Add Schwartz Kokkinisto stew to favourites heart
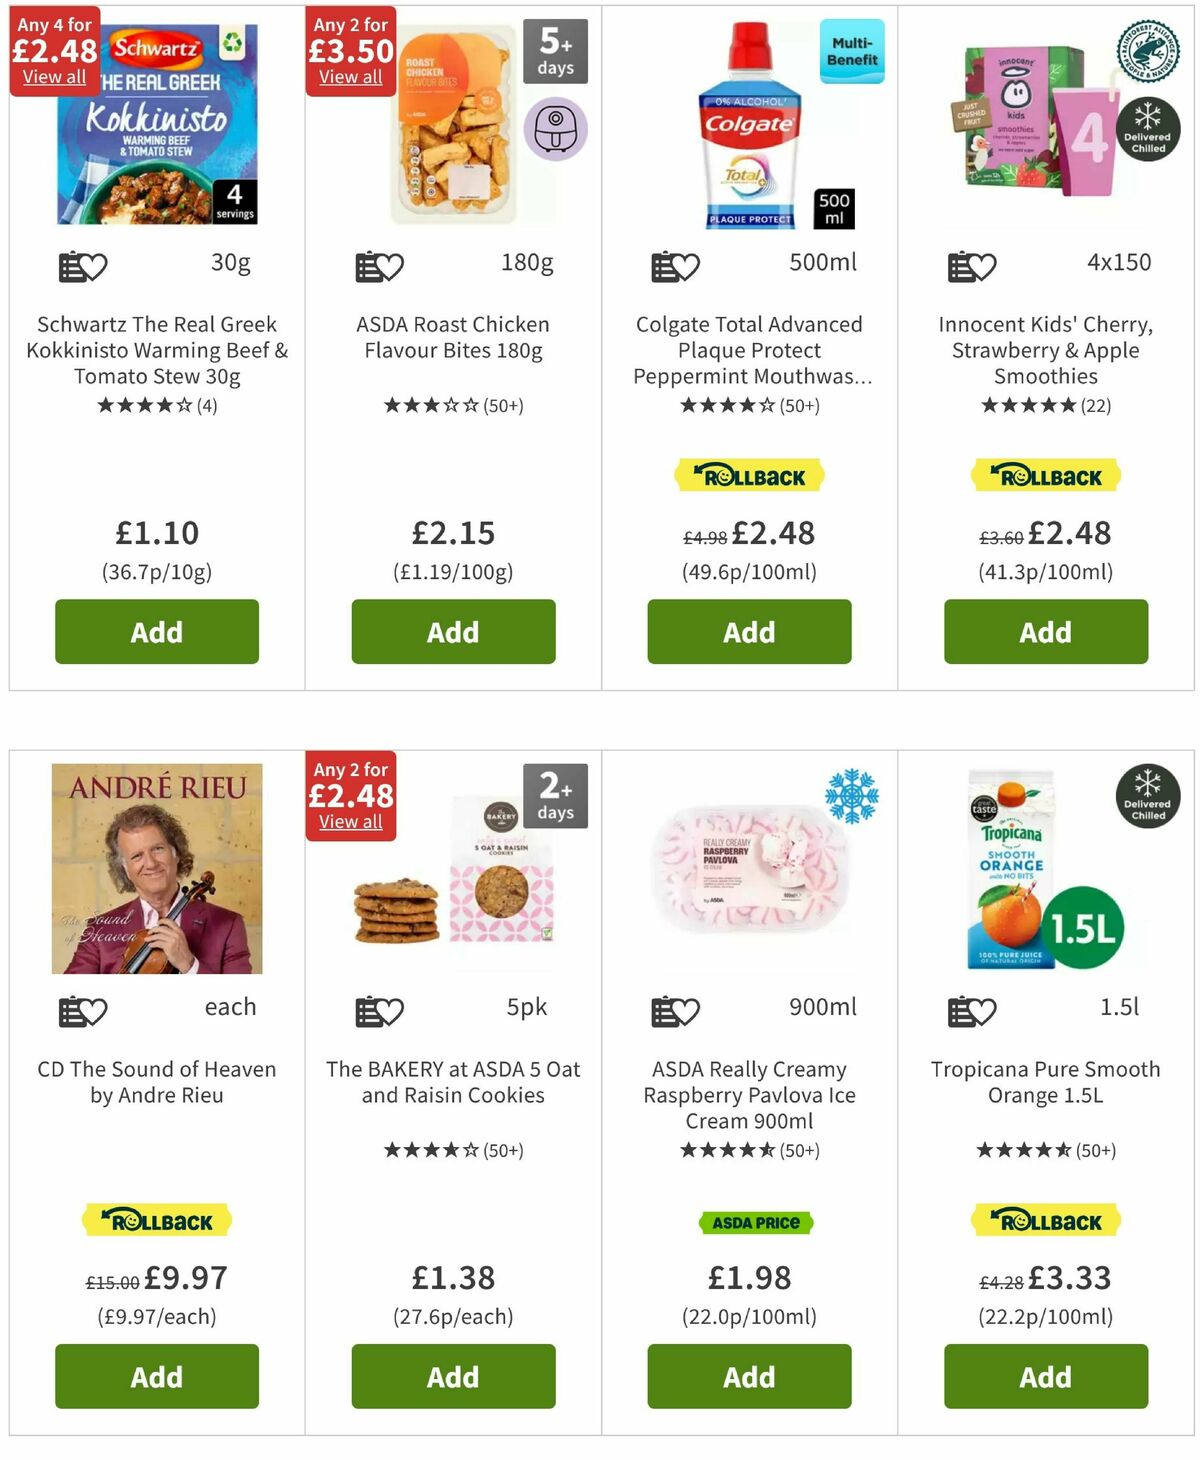Screen dimensions: 1200x1460 point(97,266)
